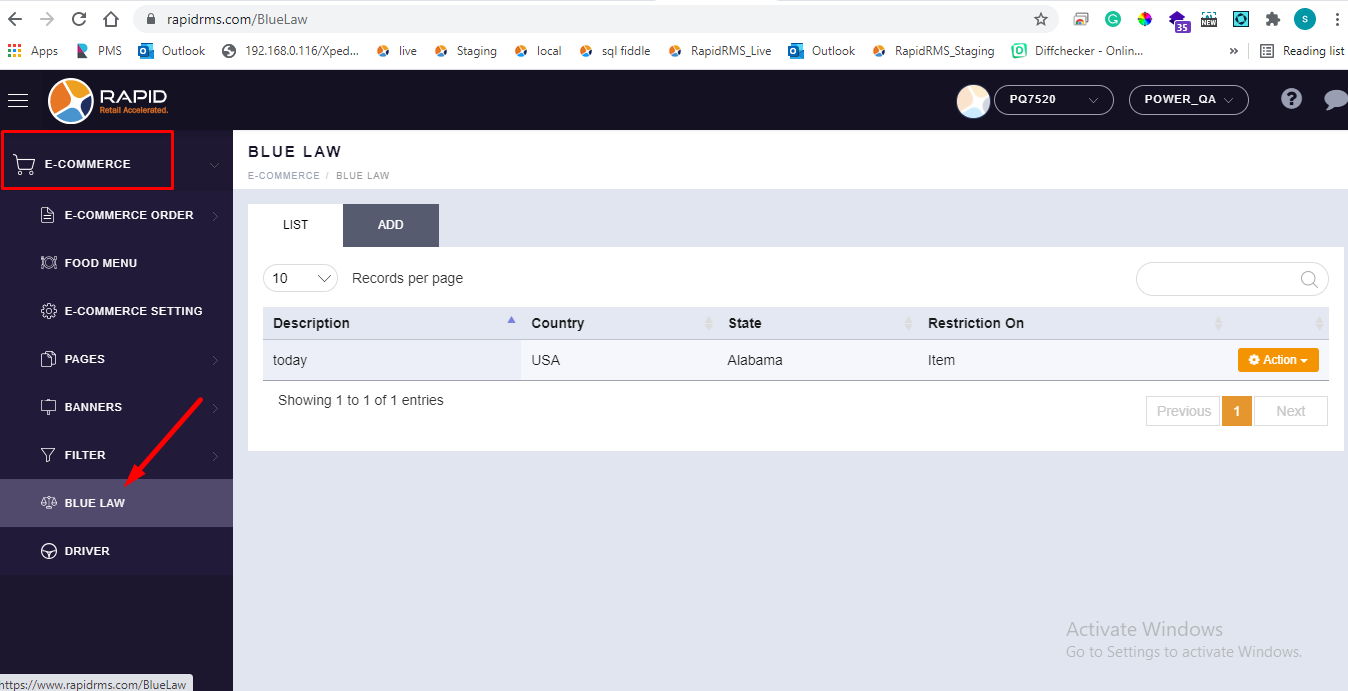Open the chat bubble icon
Screen dimensions: 1348x691
coord(1335,100)
